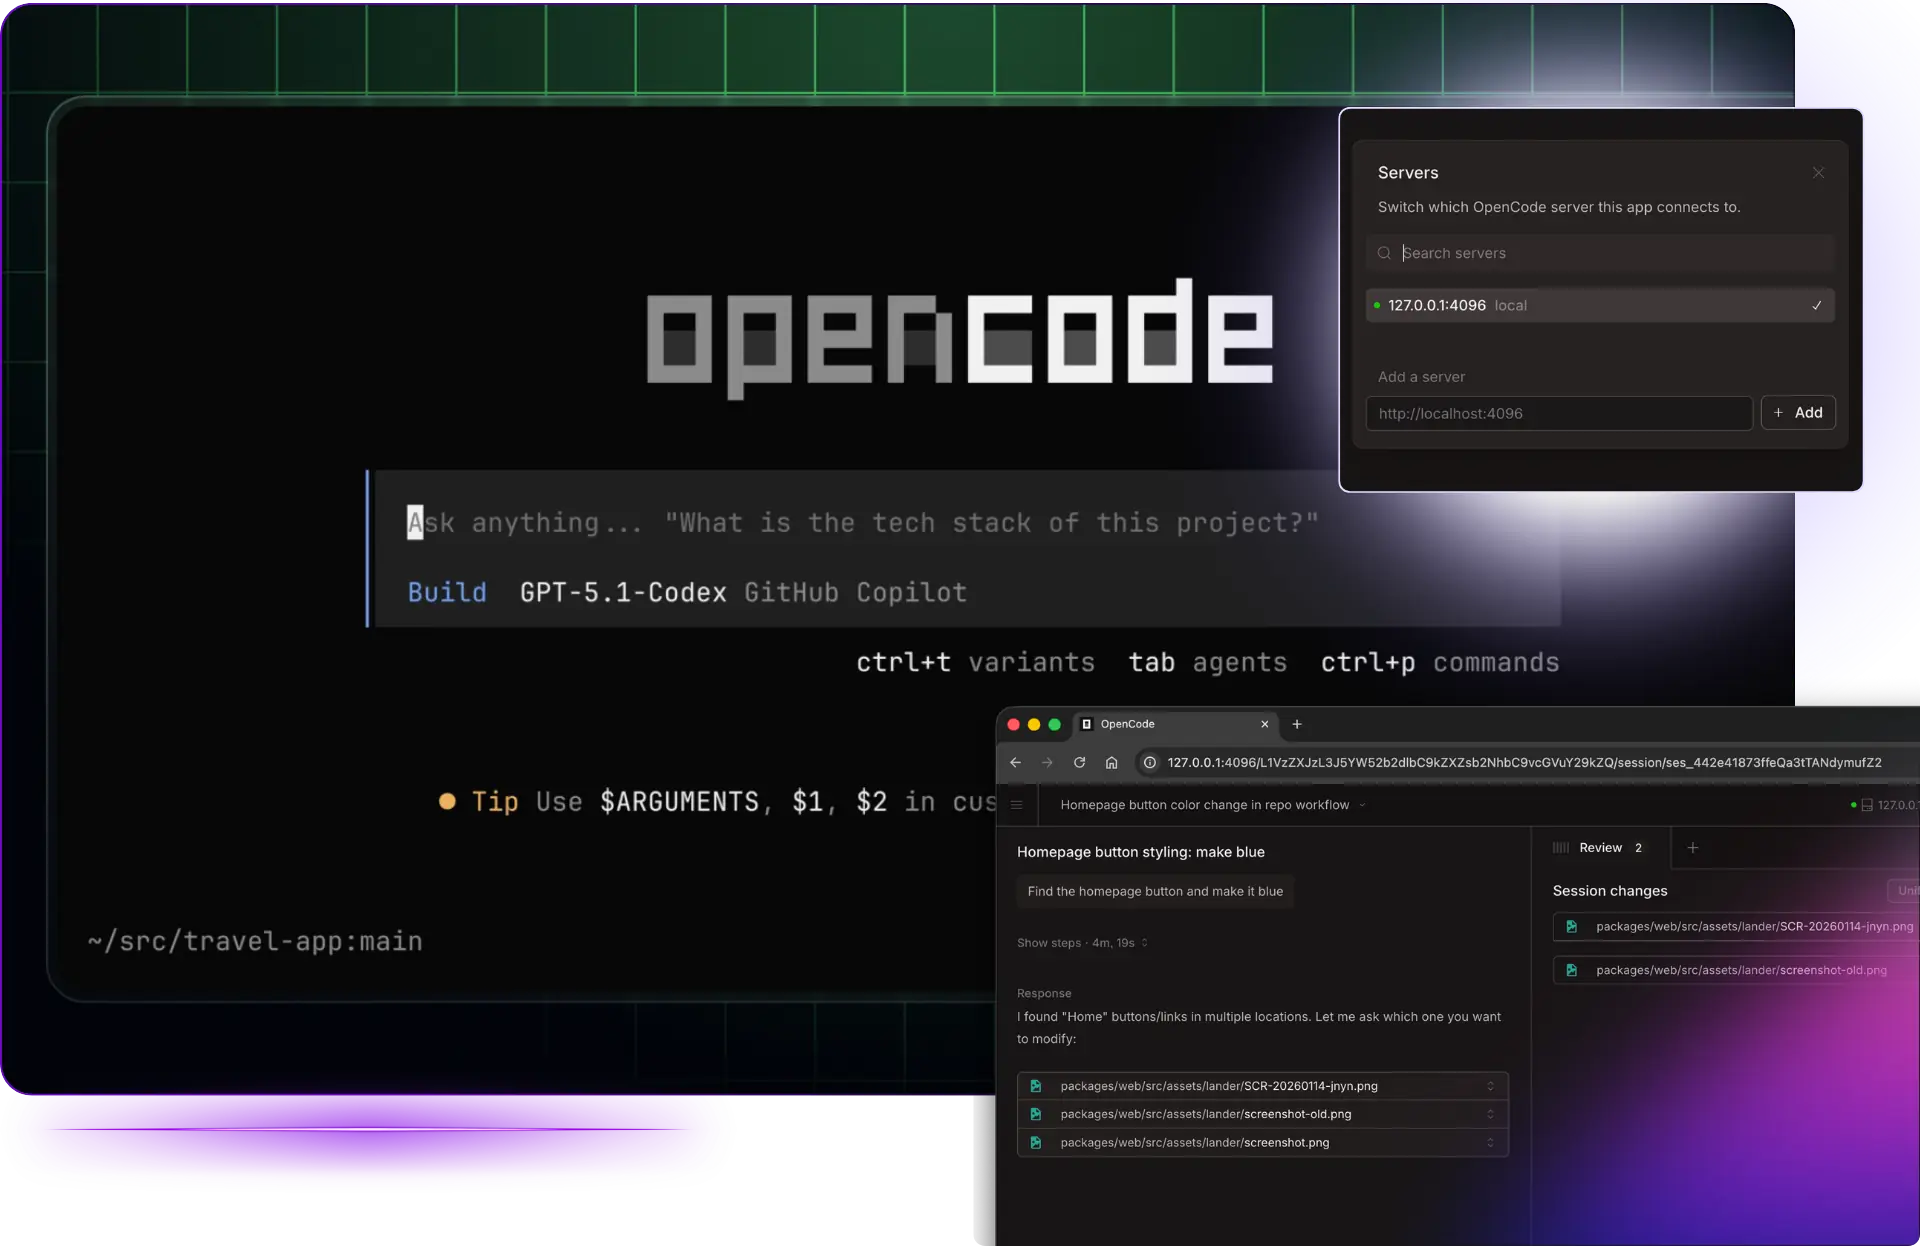This screenshot has height=1246, width=1920.
Task: Click the checkmark on the 127.0.0.1:4096 server
Action: click(x=1817, y=305)
